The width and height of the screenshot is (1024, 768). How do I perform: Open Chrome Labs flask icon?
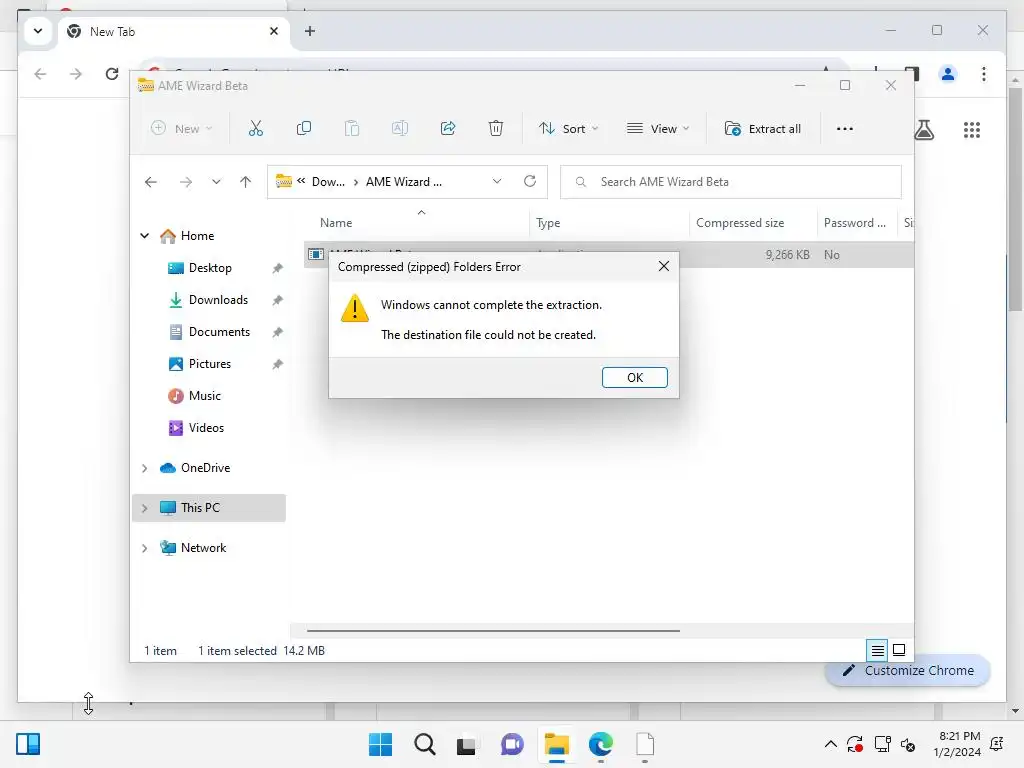(x=924, y=129)
